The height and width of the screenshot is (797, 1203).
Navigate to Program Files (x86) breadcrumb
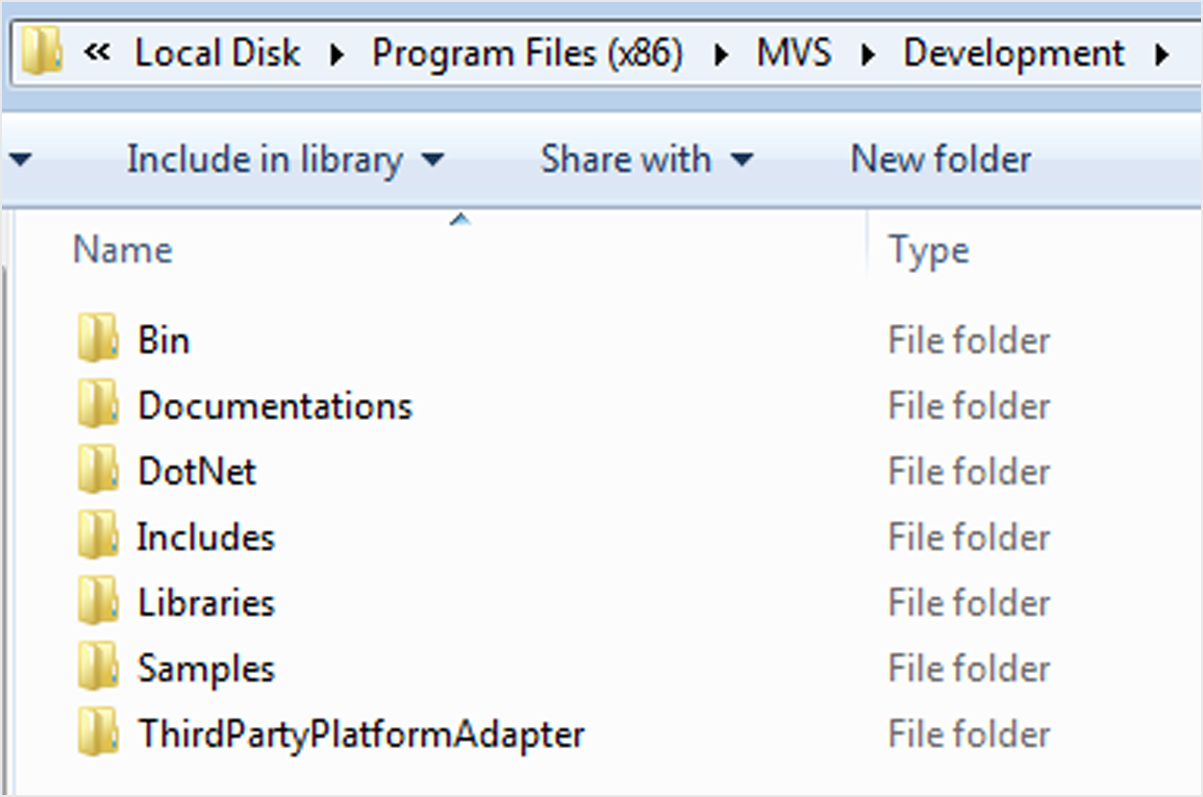coord(527,53)
